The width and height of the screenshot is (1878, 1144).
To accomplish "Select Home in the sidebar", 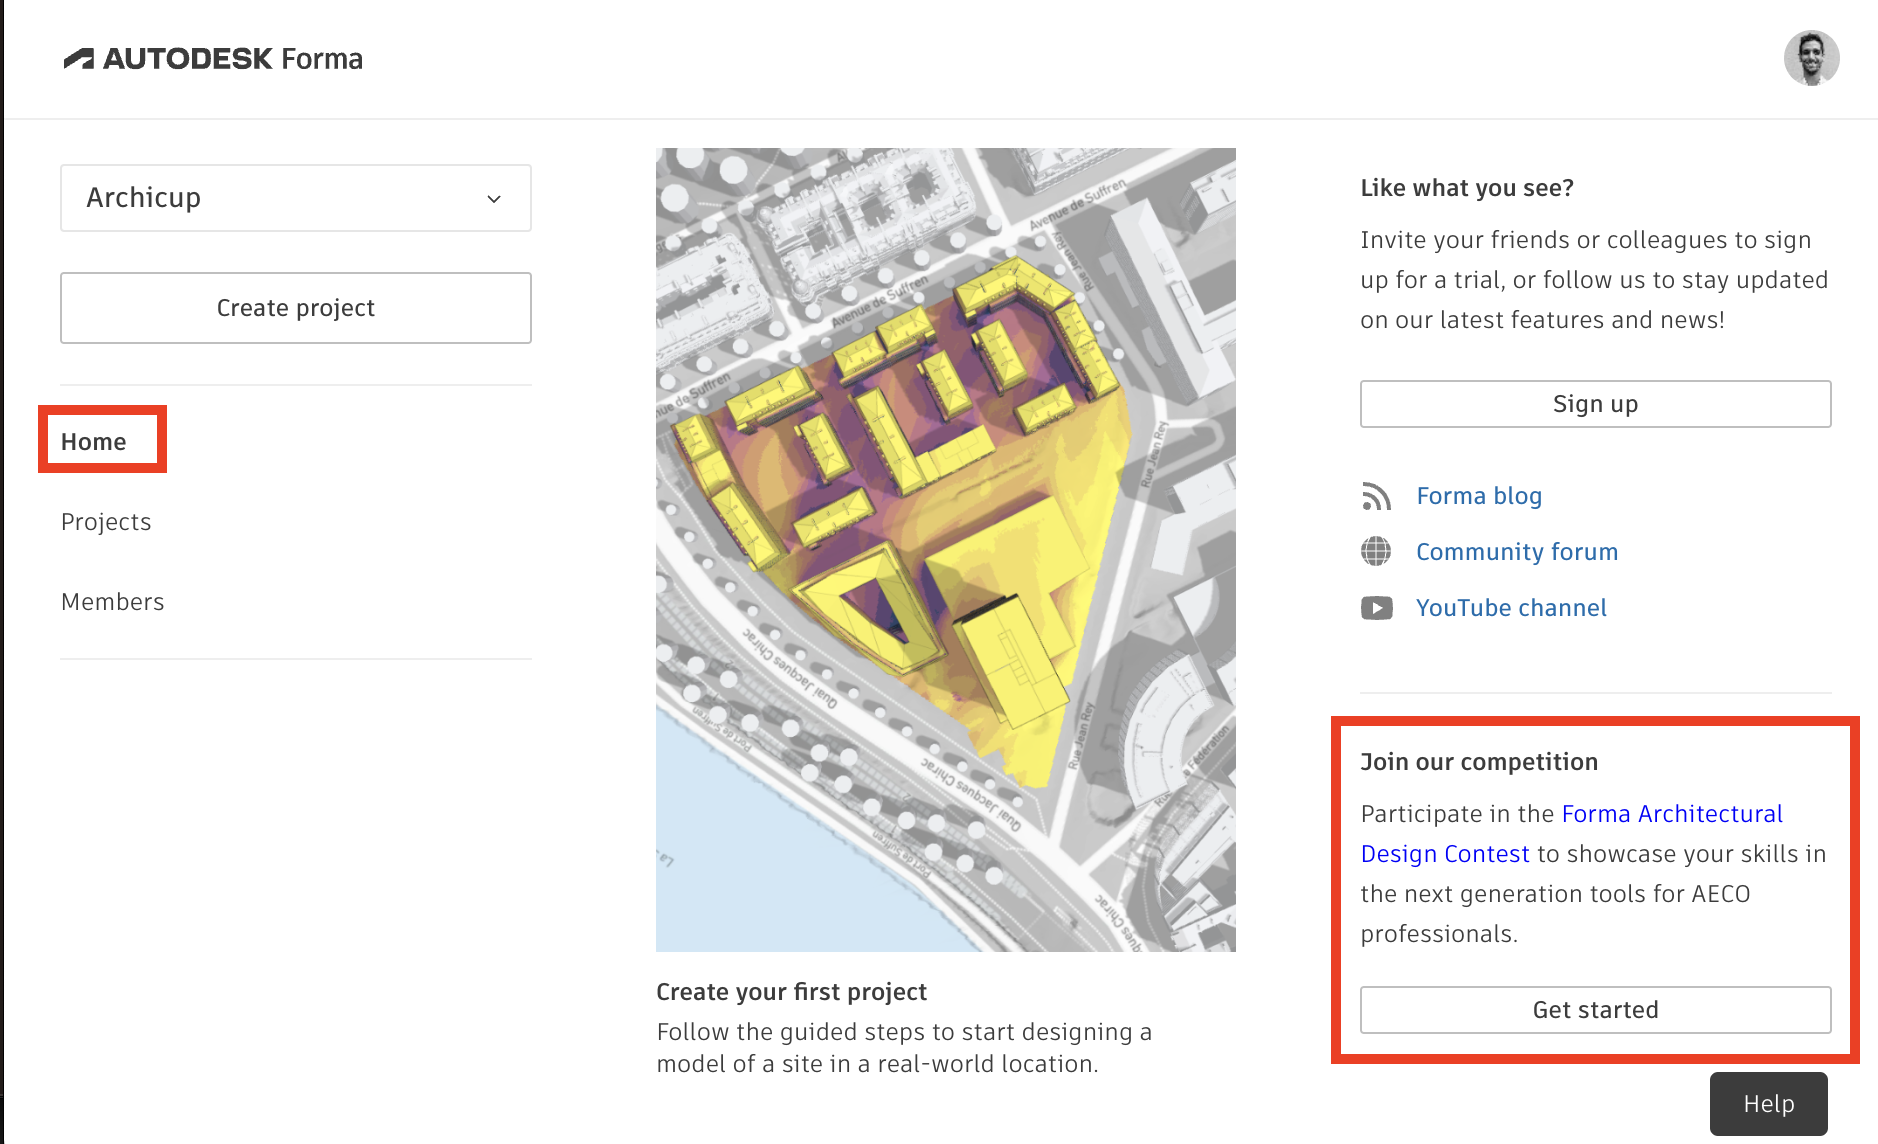I will click(x=94, y=441).
